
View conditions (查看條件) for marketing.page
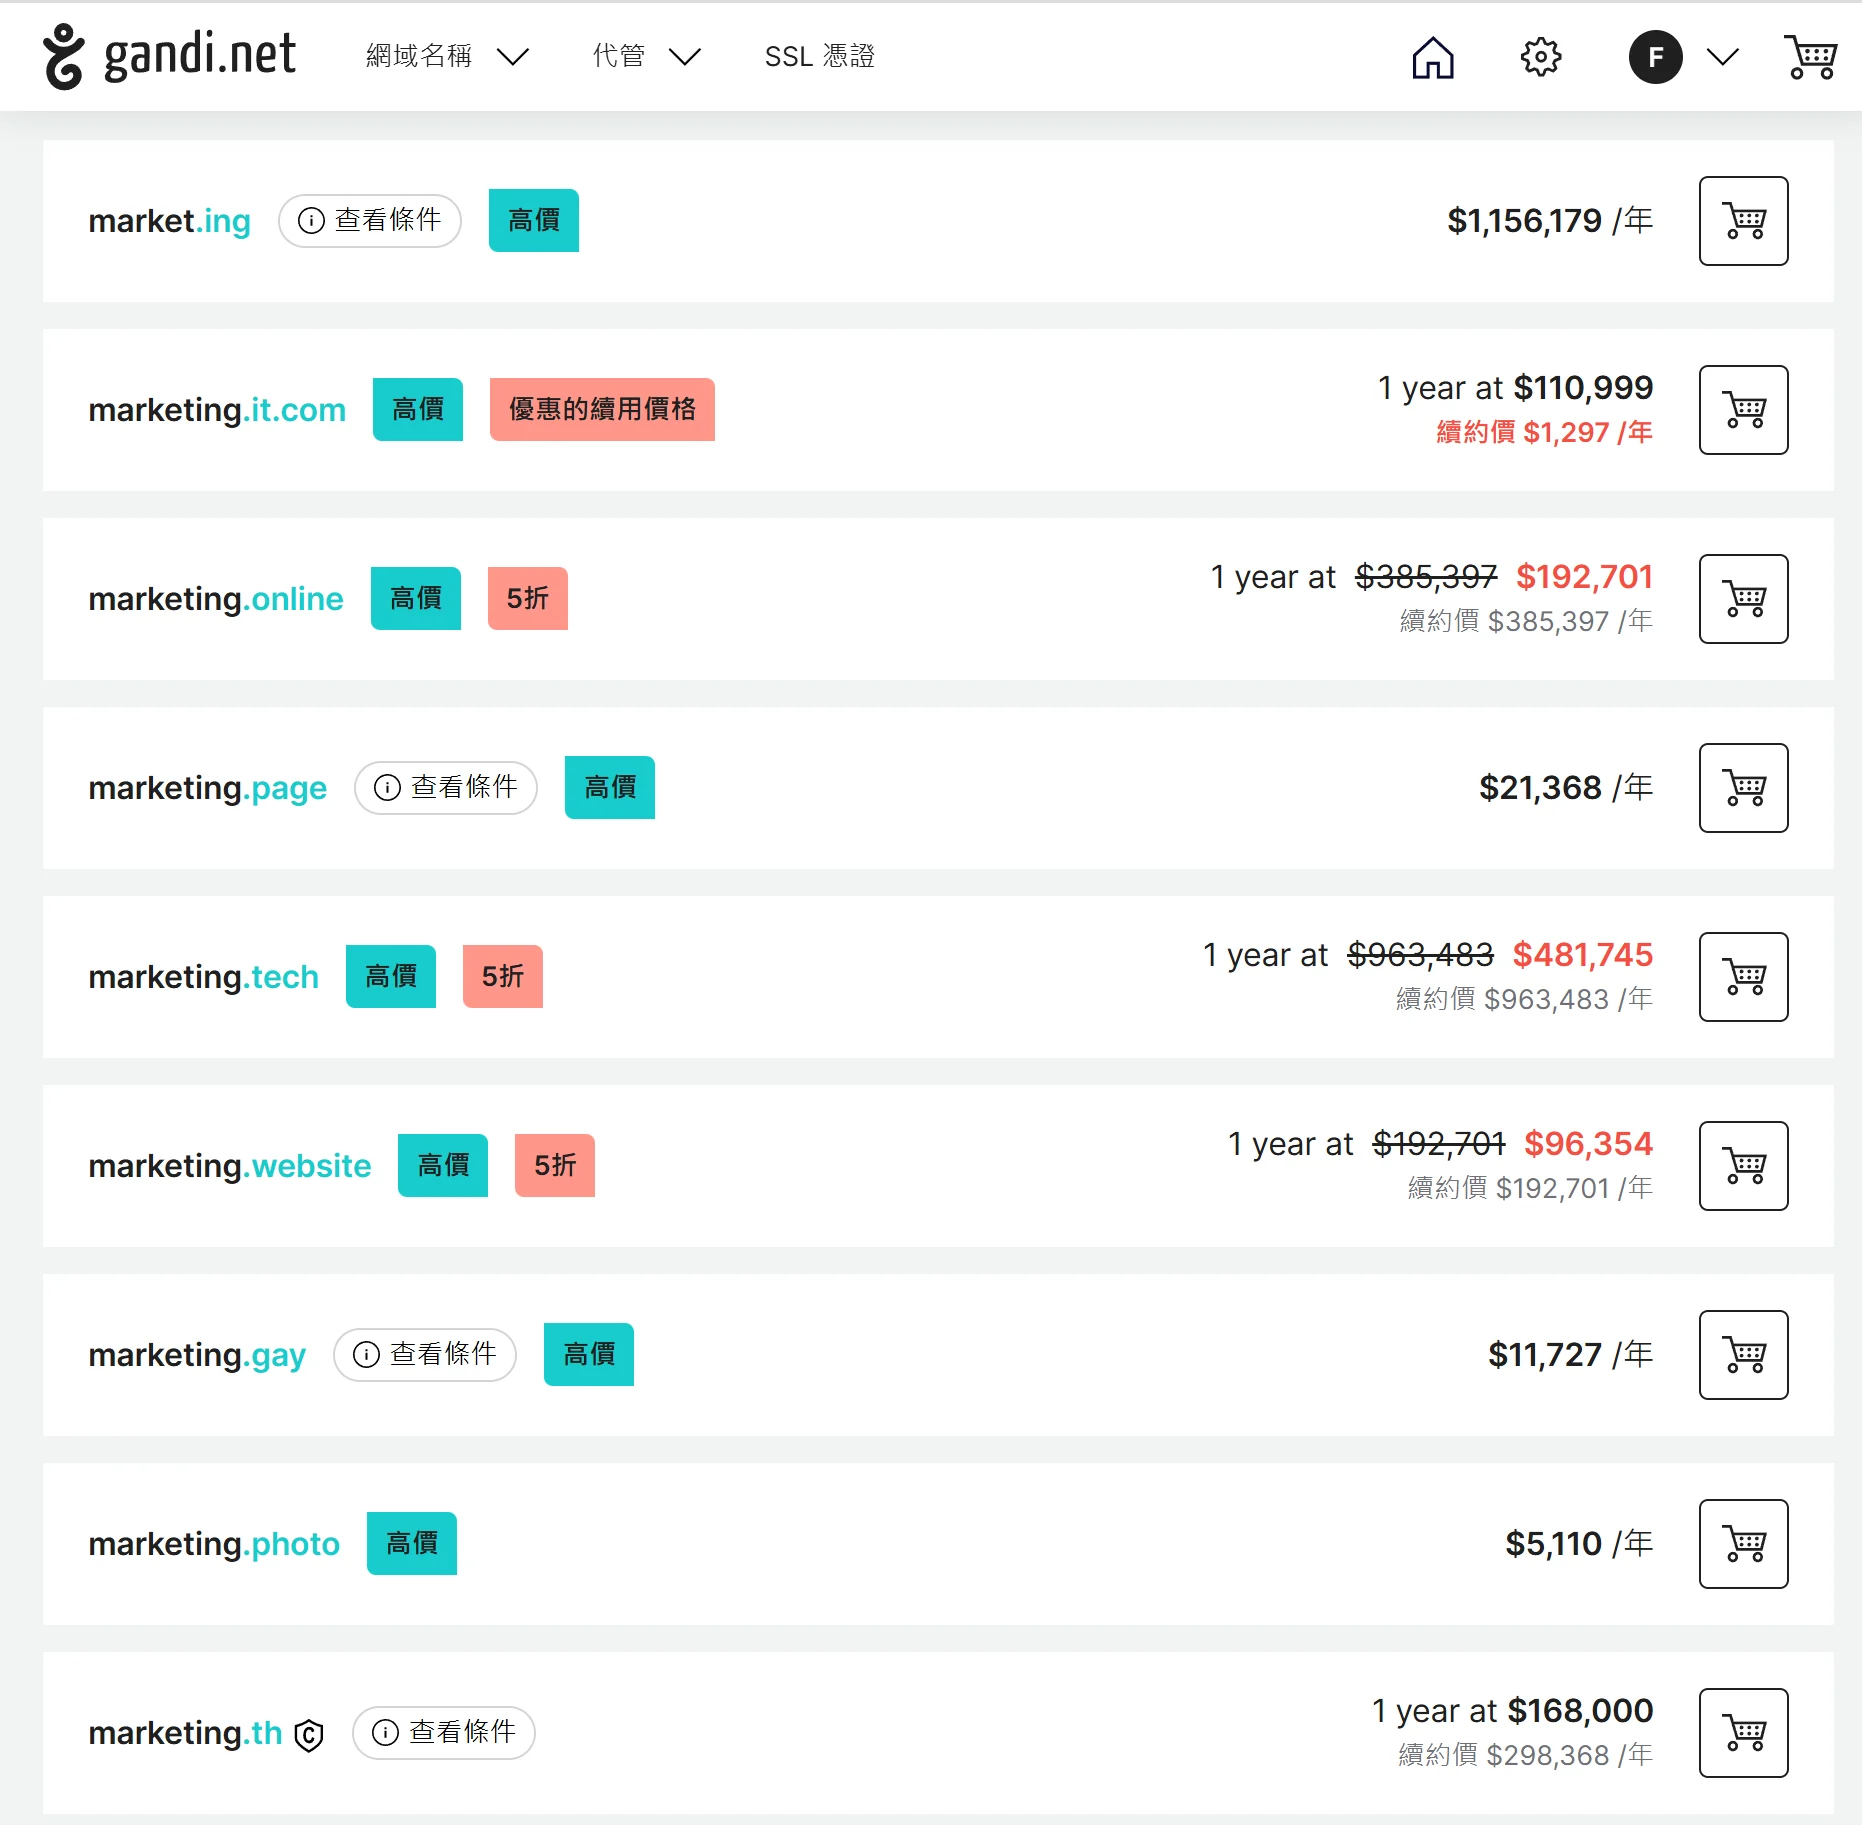click(446, 788)
